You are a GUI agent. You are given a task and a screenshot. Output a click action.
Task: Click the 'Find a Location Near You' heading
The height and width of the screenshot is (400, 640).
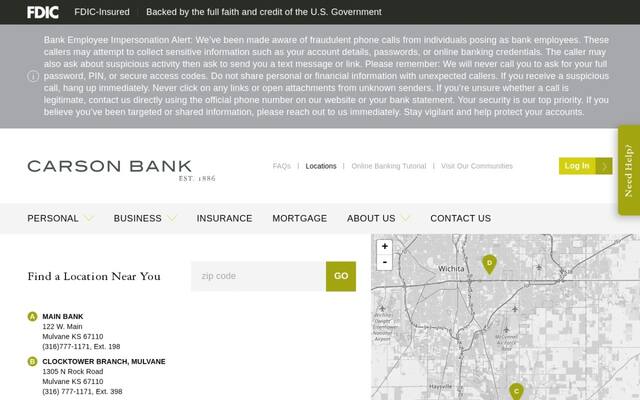pos(94,276)
